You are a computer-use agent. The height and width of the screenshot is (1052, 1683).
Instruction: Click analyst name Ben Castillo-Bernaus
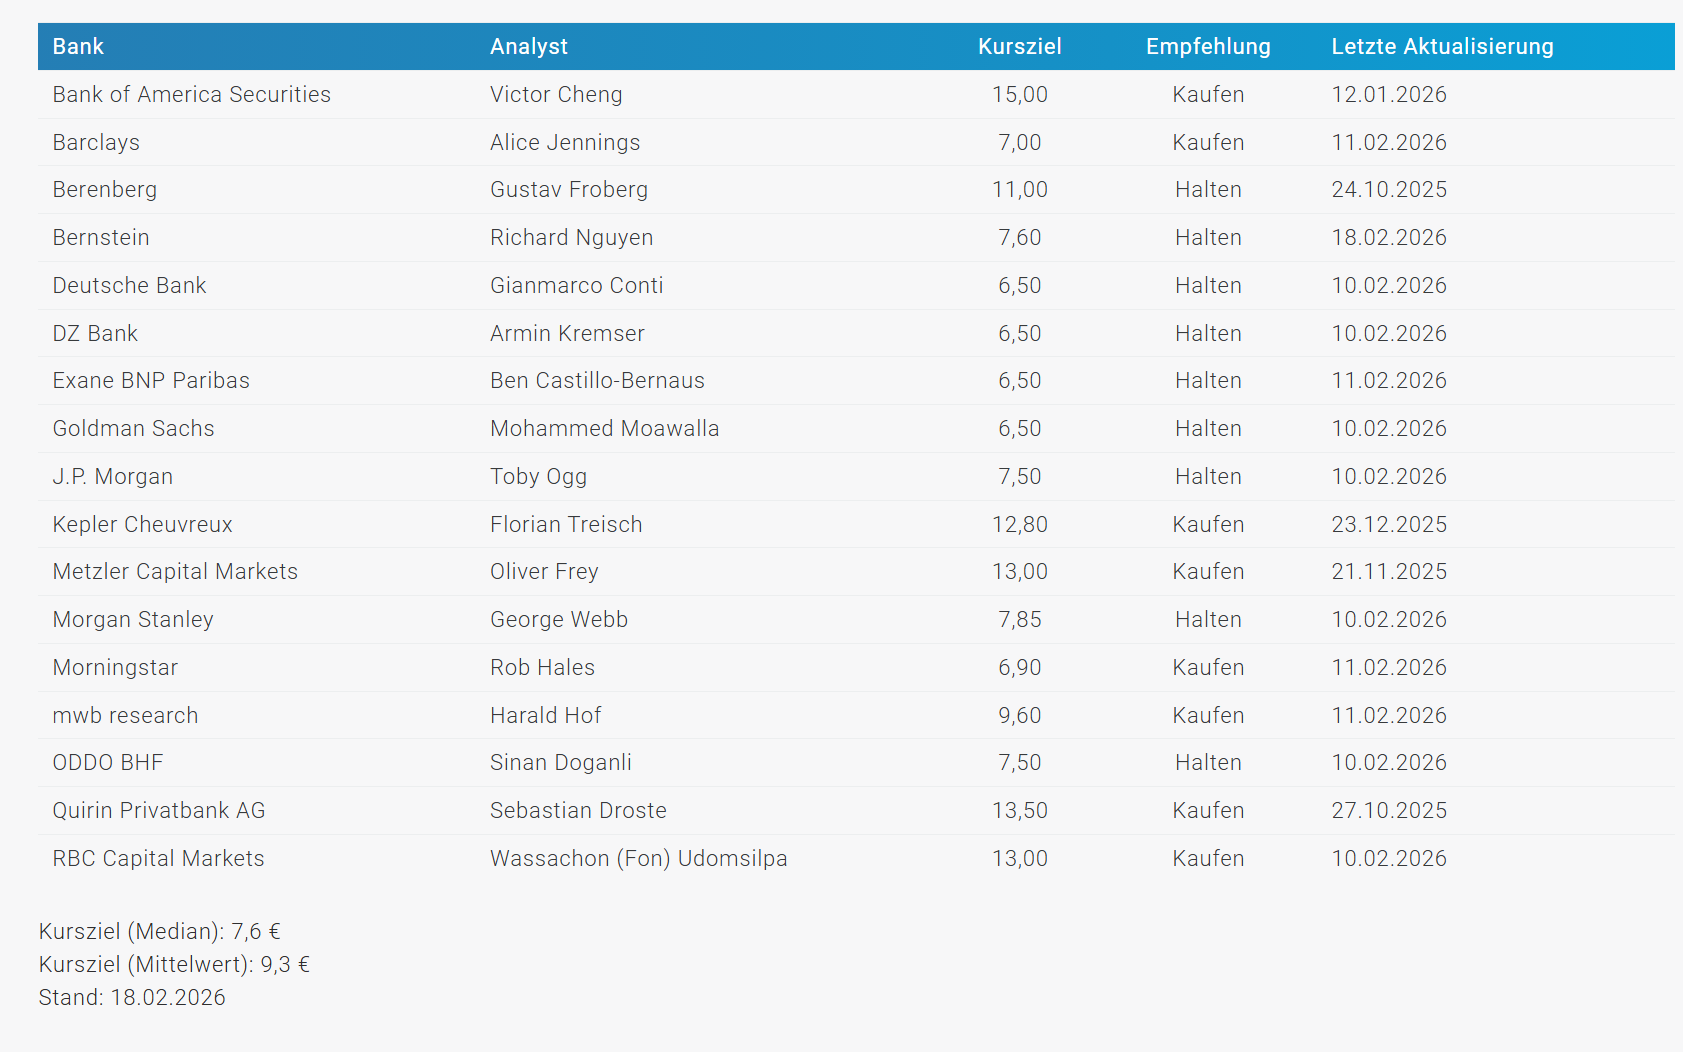pyautogui.click(x=597, y=381)
